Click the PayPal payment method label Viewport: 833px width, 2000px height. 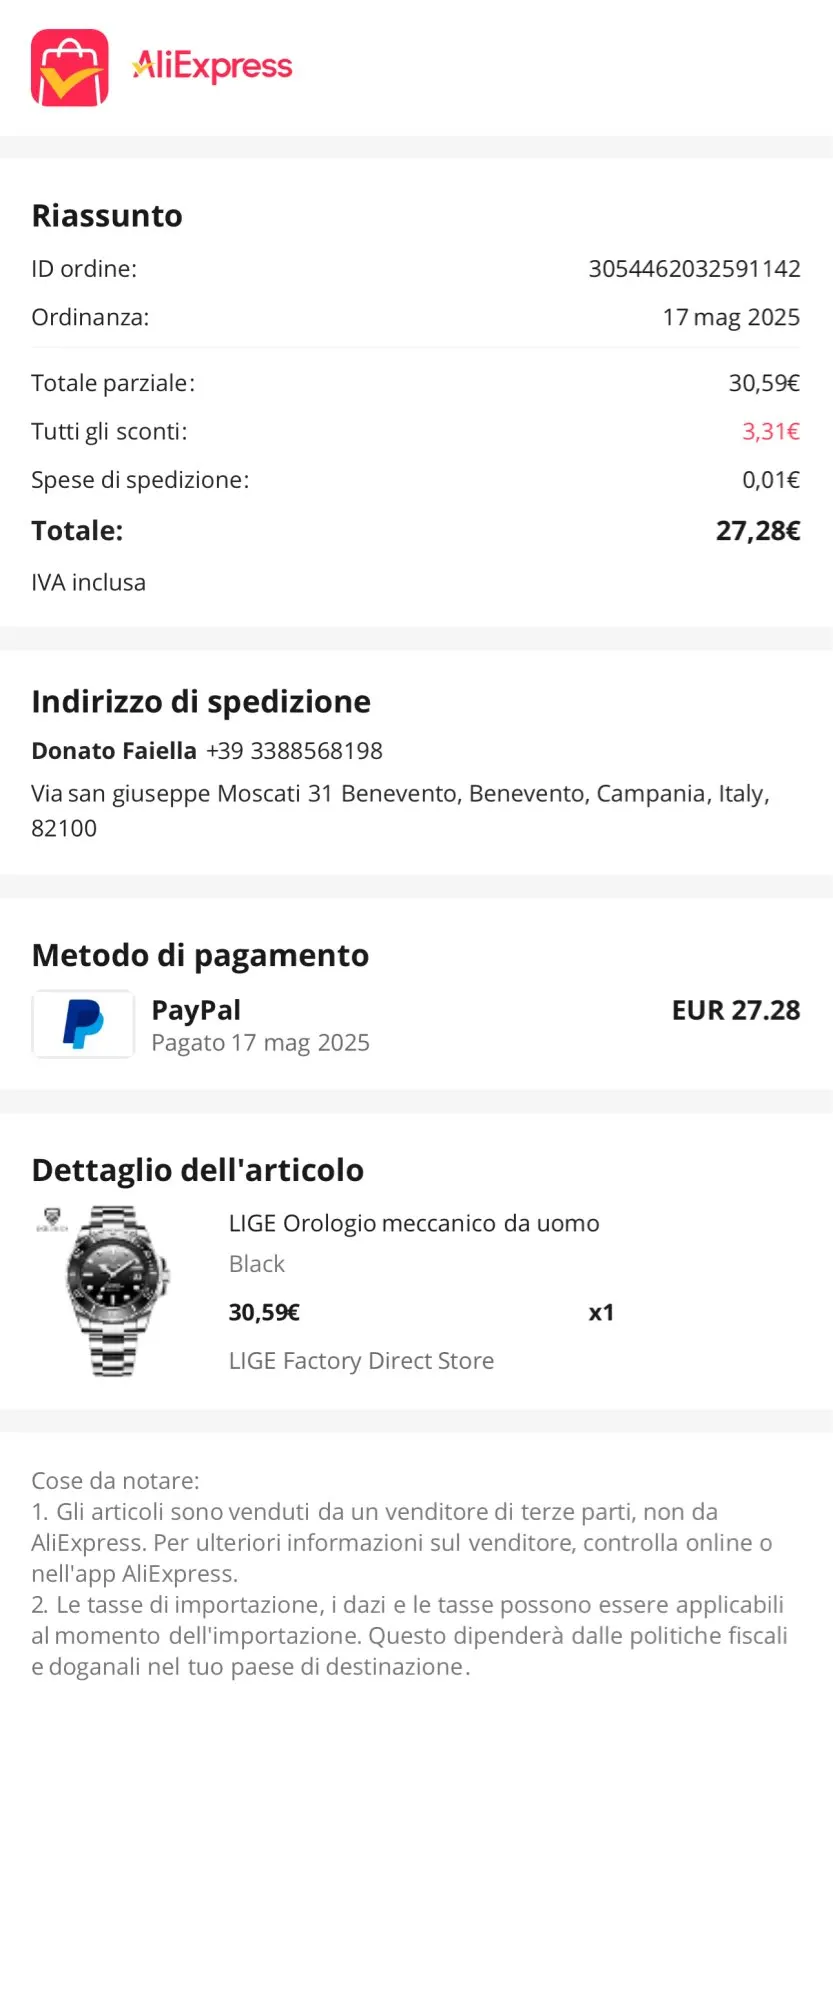(196, 1010)
